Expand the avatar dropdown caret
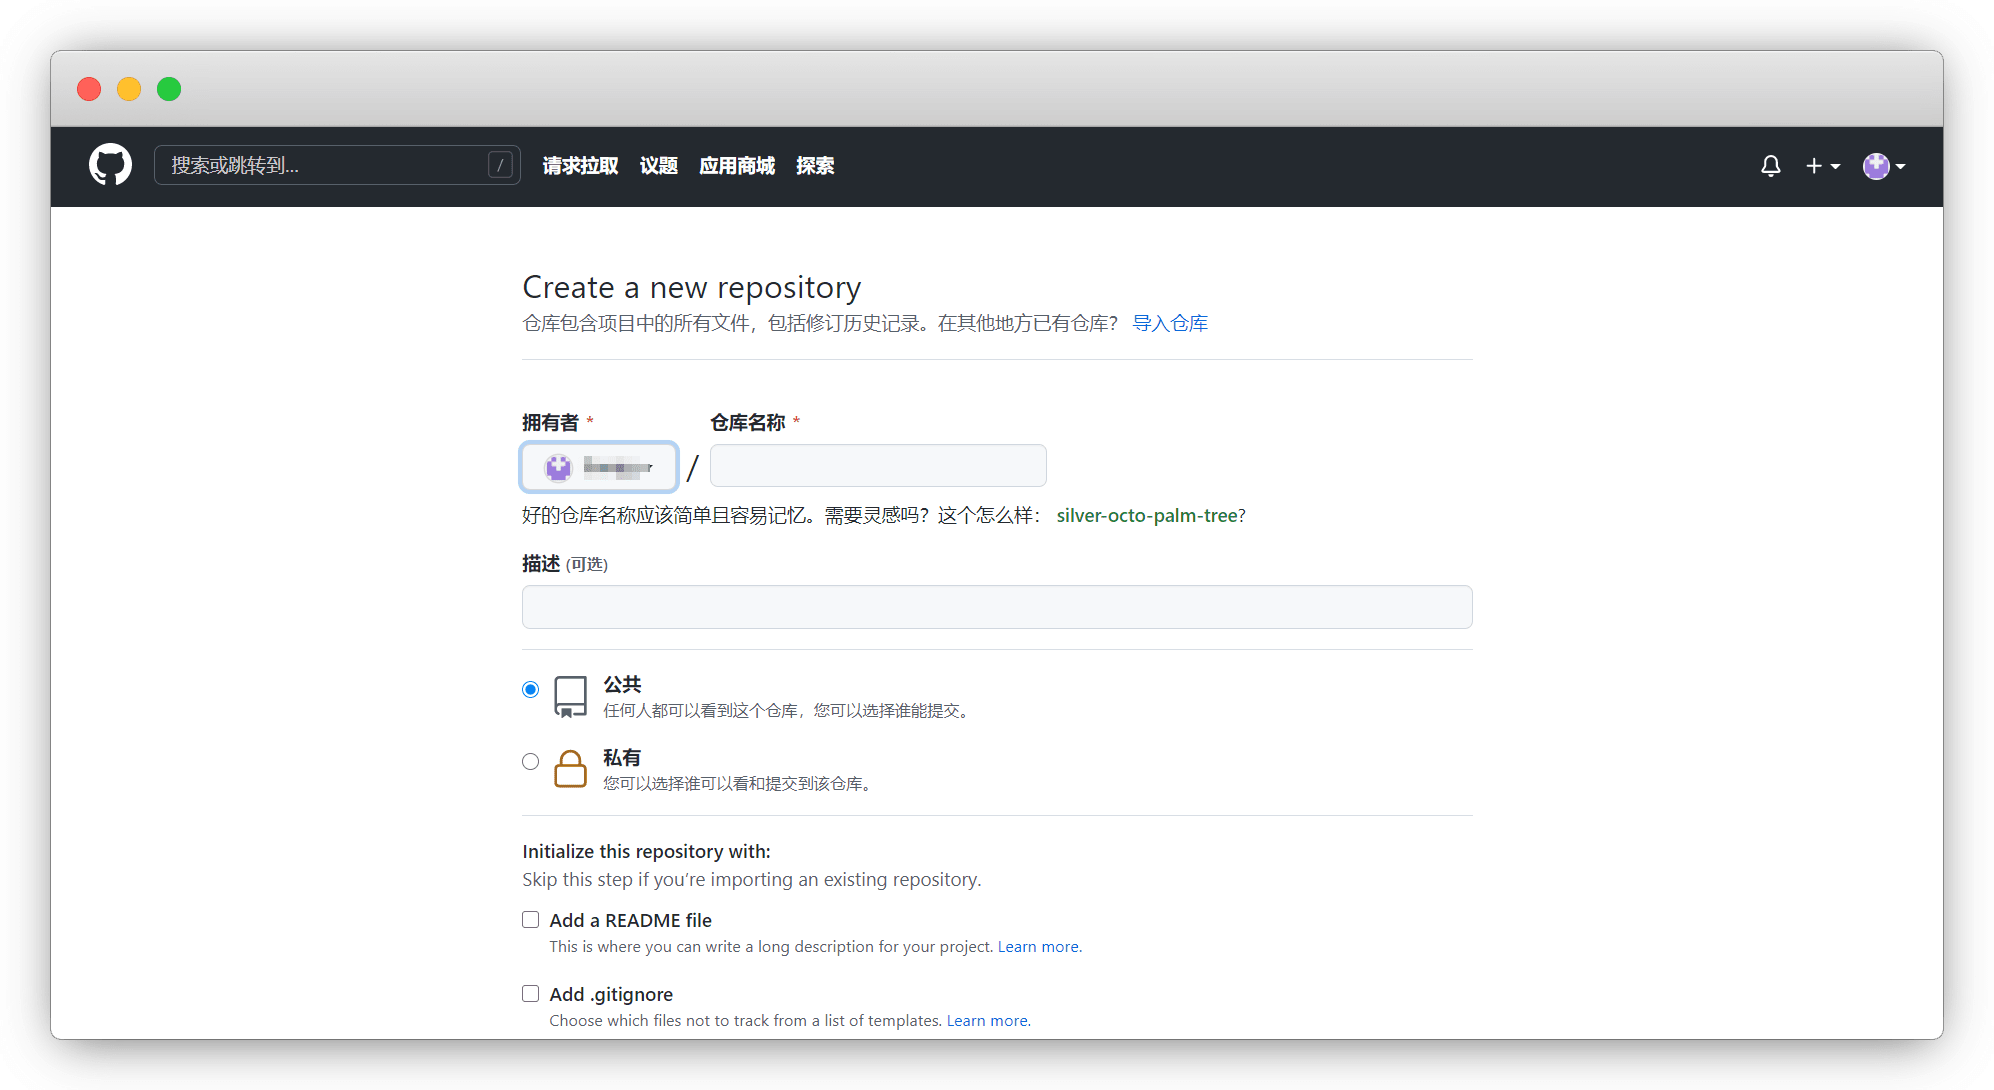1994x1090 pixels. coord(1901,167)
